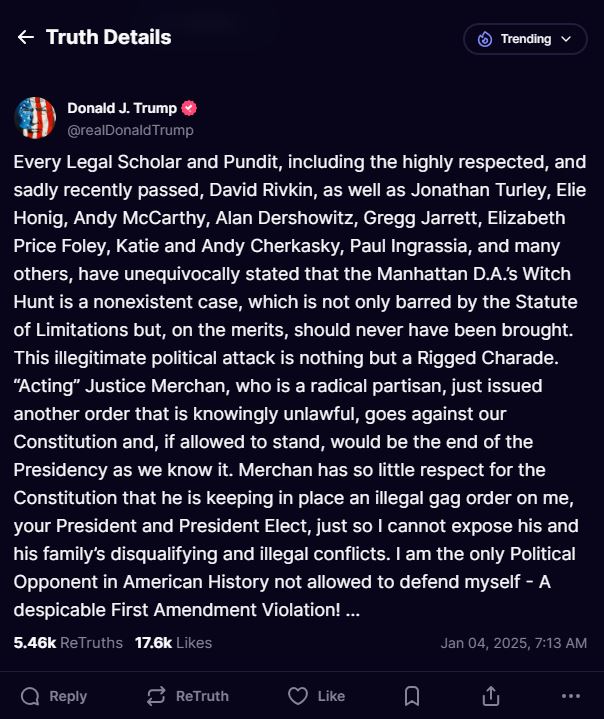
Task: Expand the Trending dropdown chevron
Action: [567, 39]
